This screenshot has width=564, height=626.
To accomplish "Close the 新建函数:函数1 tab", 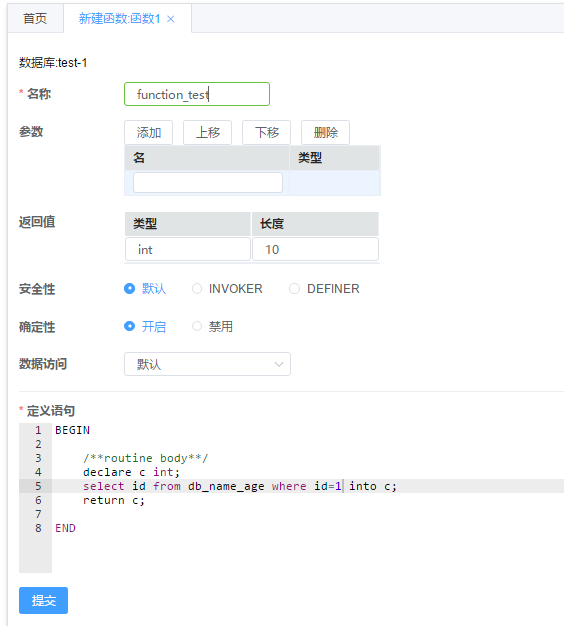I will pos(171,19).
